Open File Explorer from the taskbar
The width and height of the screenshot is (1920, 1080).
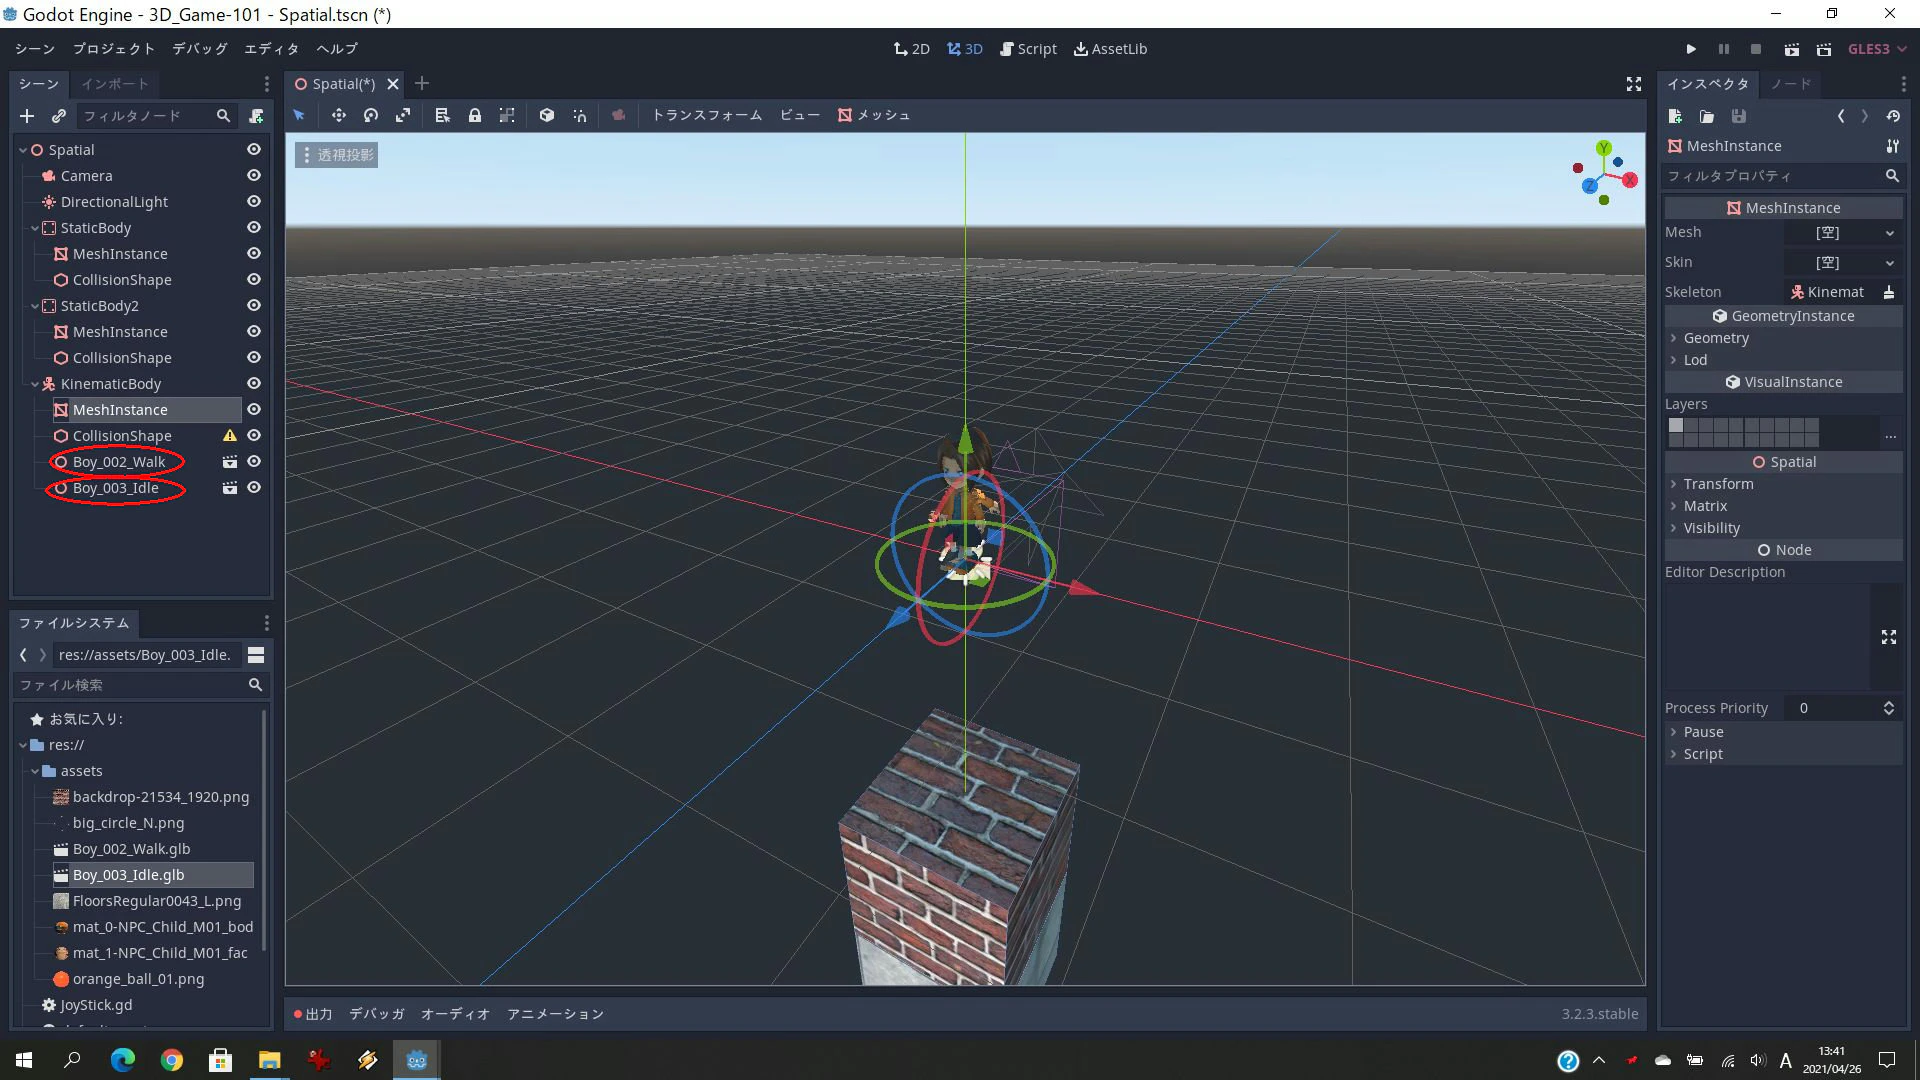tap(270, 1060)
